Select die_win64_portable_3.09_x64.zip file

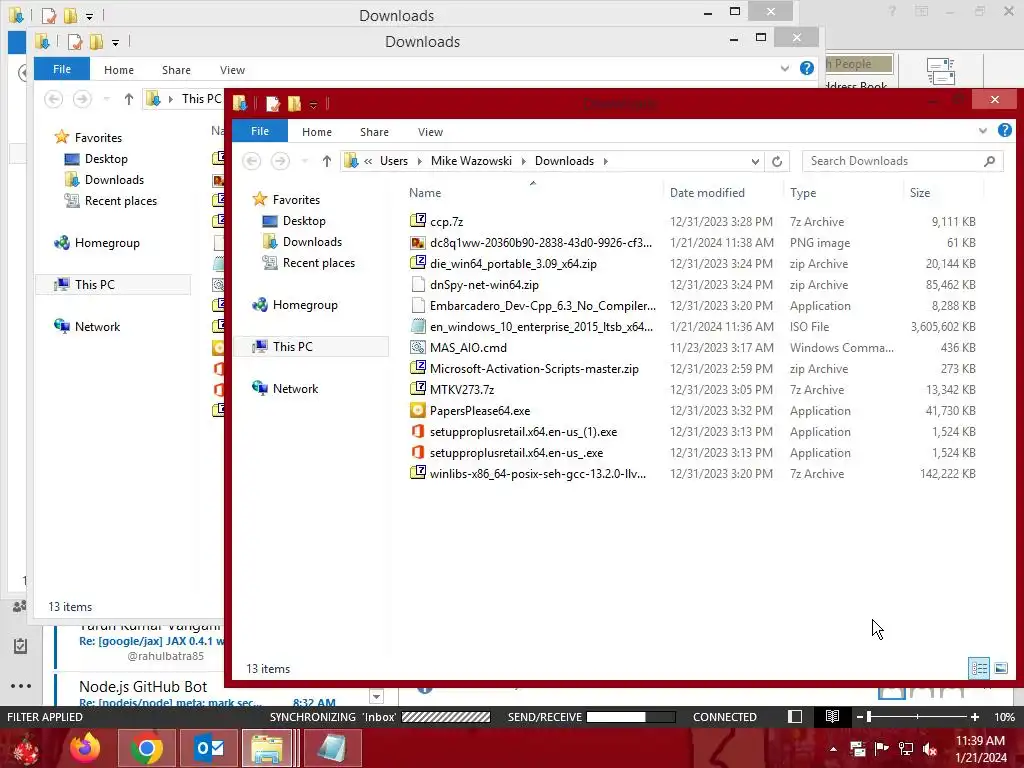513,264
